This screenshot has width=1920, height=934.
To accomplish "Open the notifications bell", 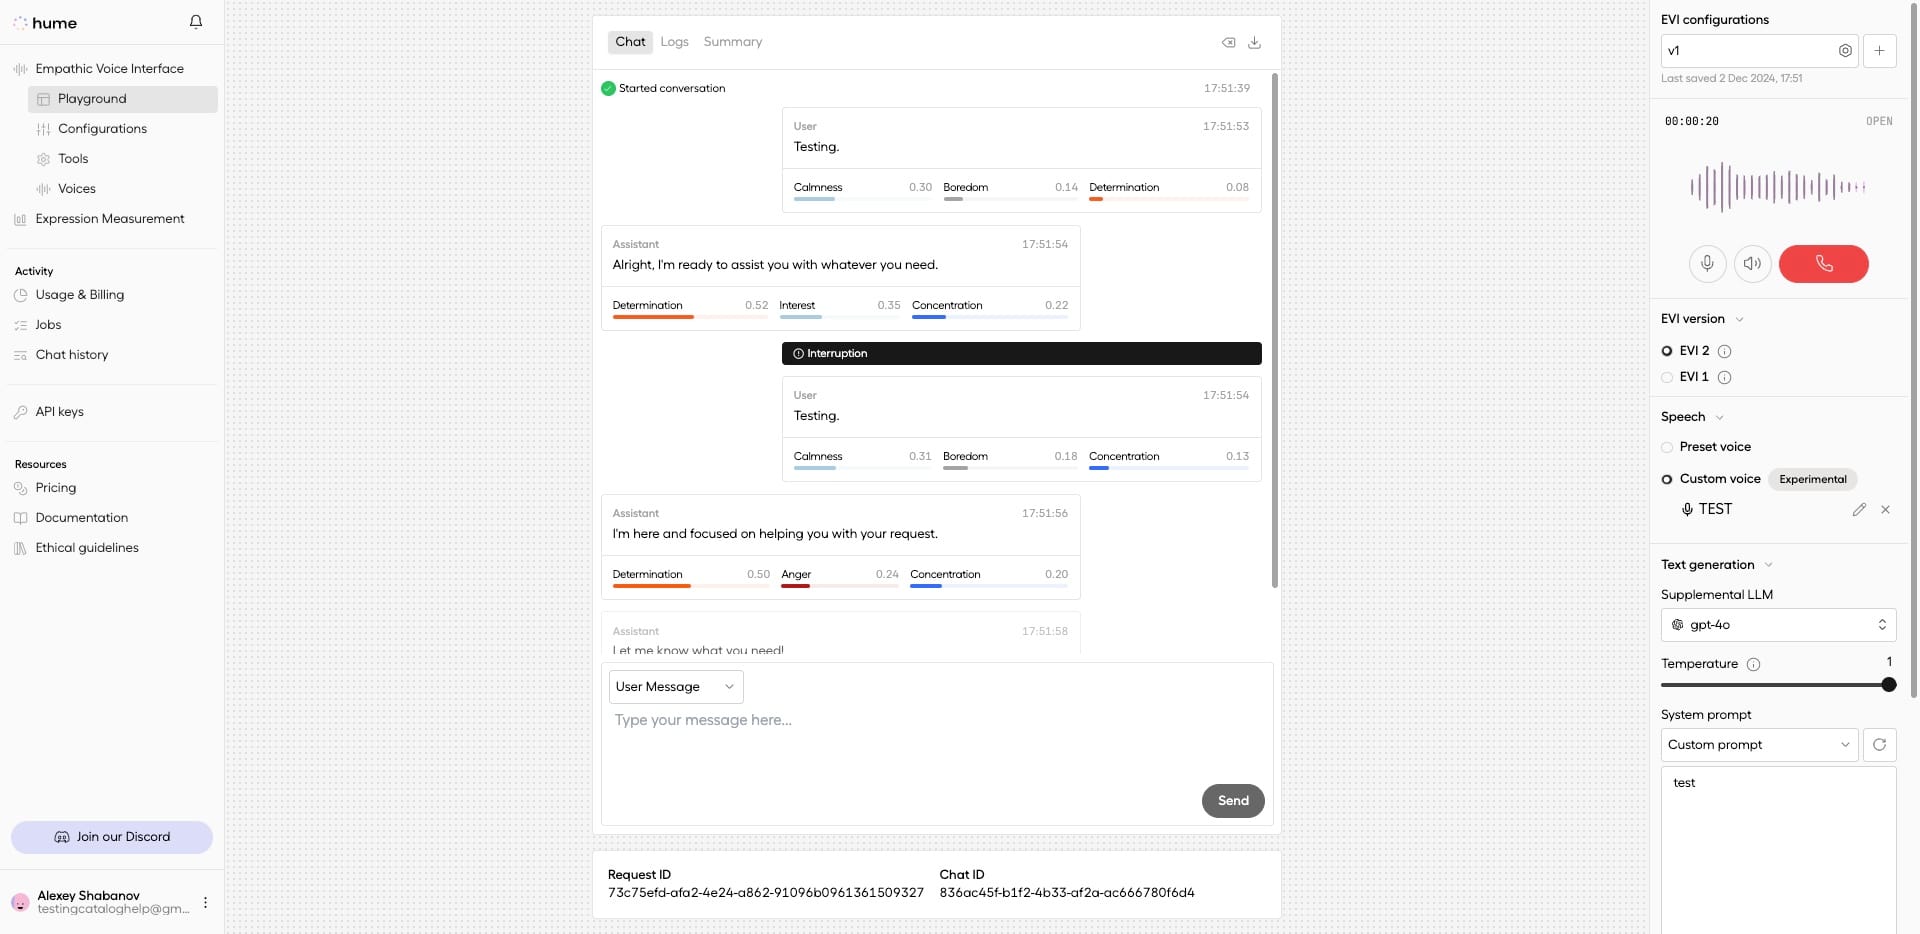I will (196, 22).
